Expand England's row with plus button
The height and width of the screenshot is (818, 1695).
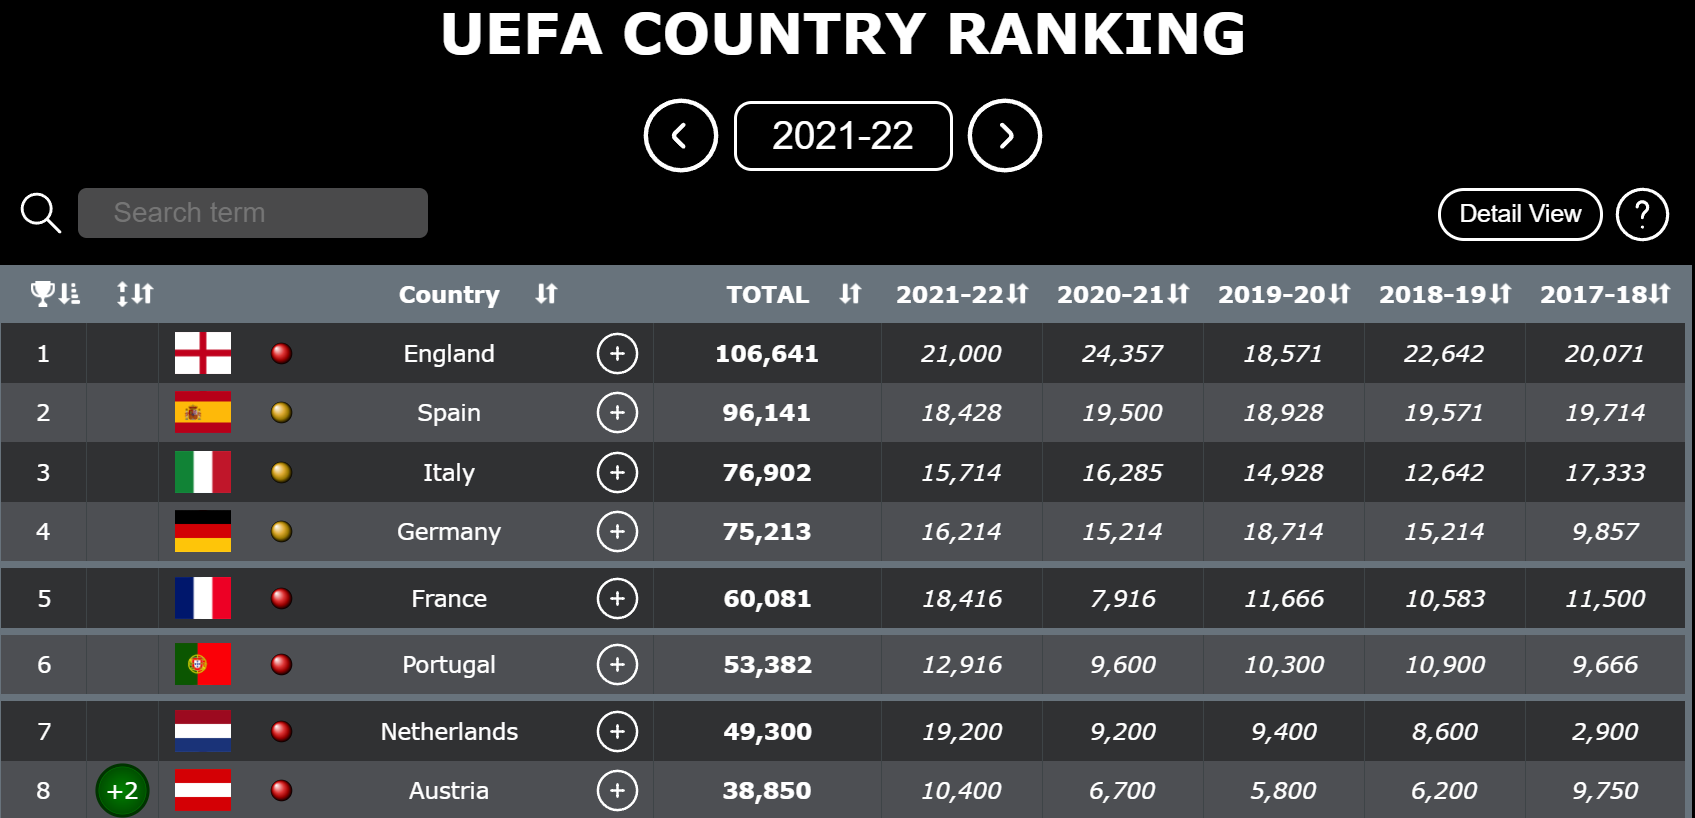(617, 353)
